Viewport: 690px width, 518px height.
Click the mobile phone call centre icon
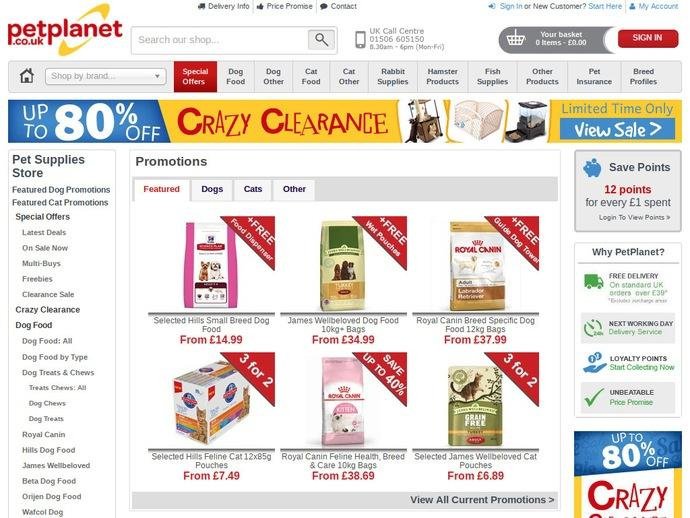[x=360, y=40]
